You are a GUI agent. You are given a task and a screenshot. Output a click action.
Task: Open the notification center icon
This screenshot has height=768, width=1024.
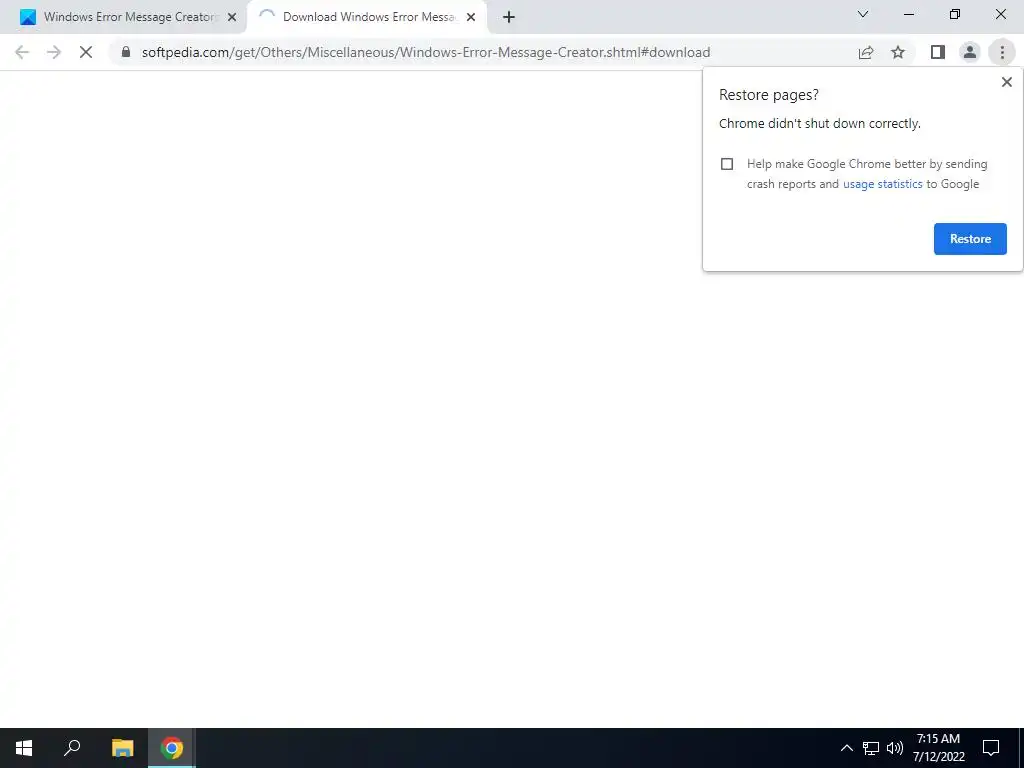pos(991,748)
